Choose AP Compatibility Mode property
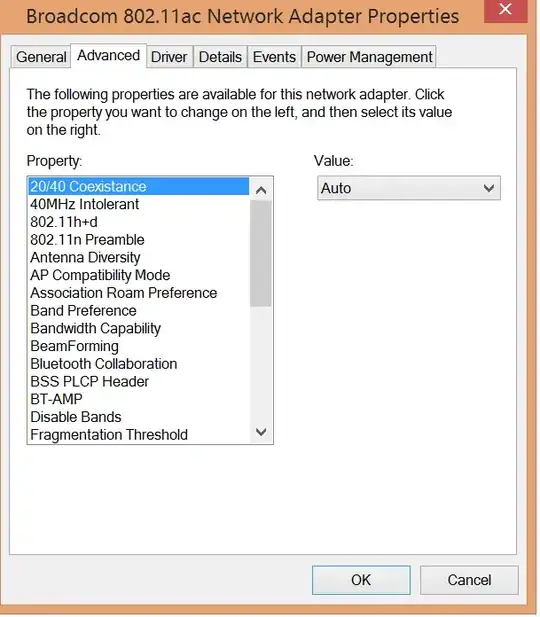This screenshot has height=617, width=540. [139, 275]
